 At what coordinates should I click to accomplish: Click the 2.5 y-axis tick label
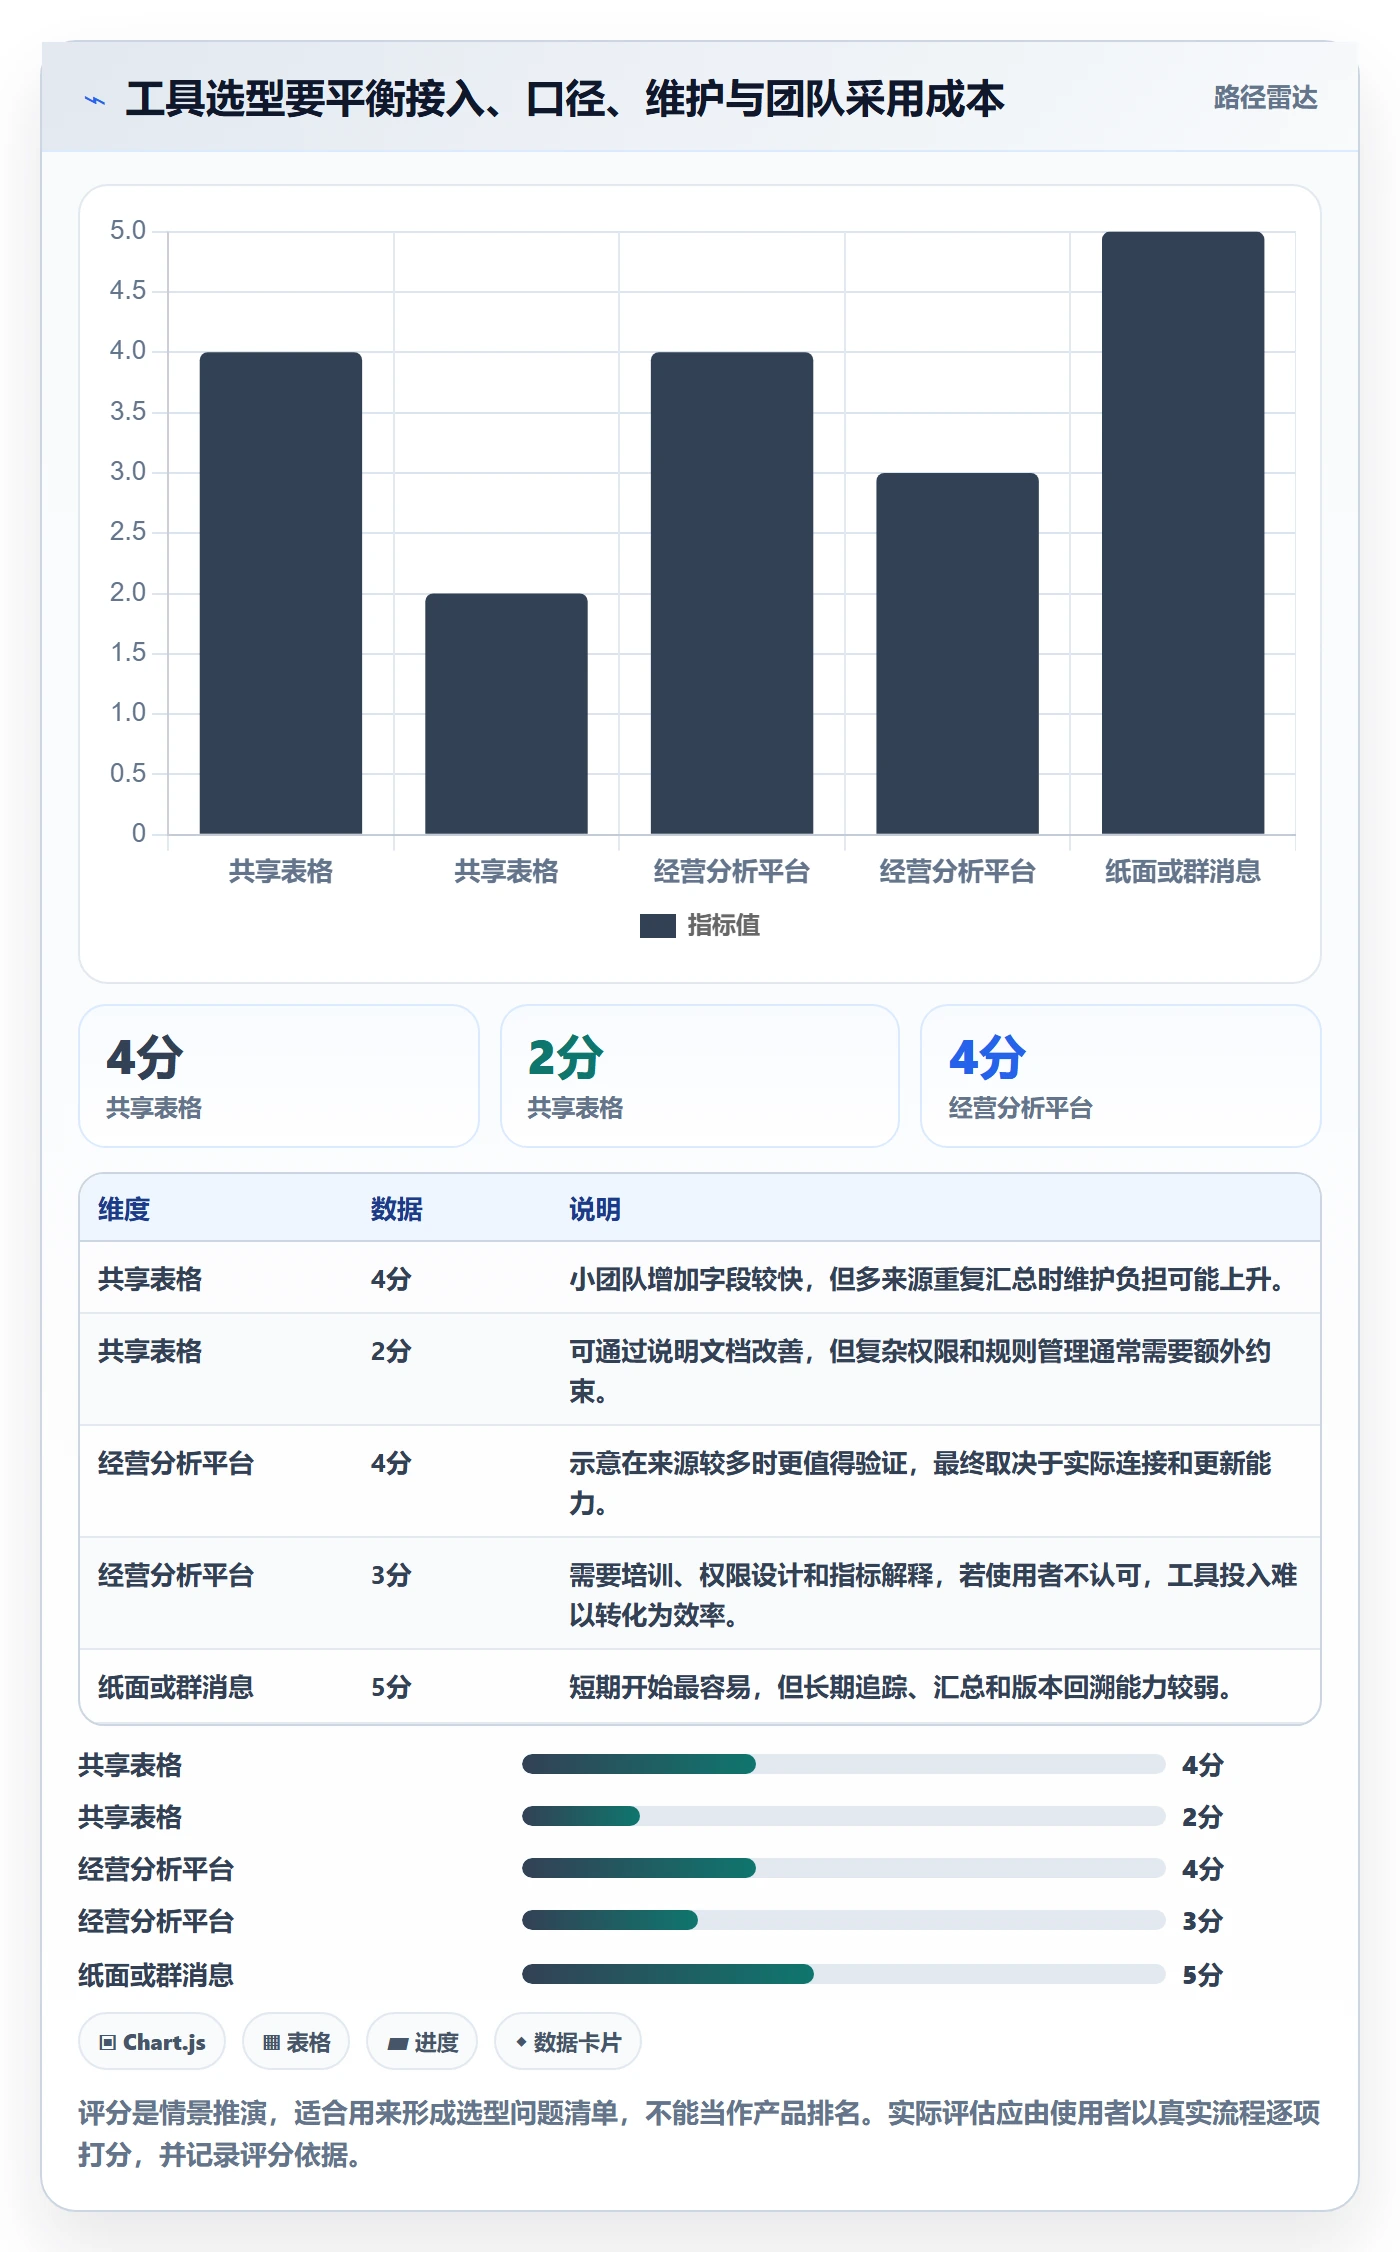coord(128,532)
